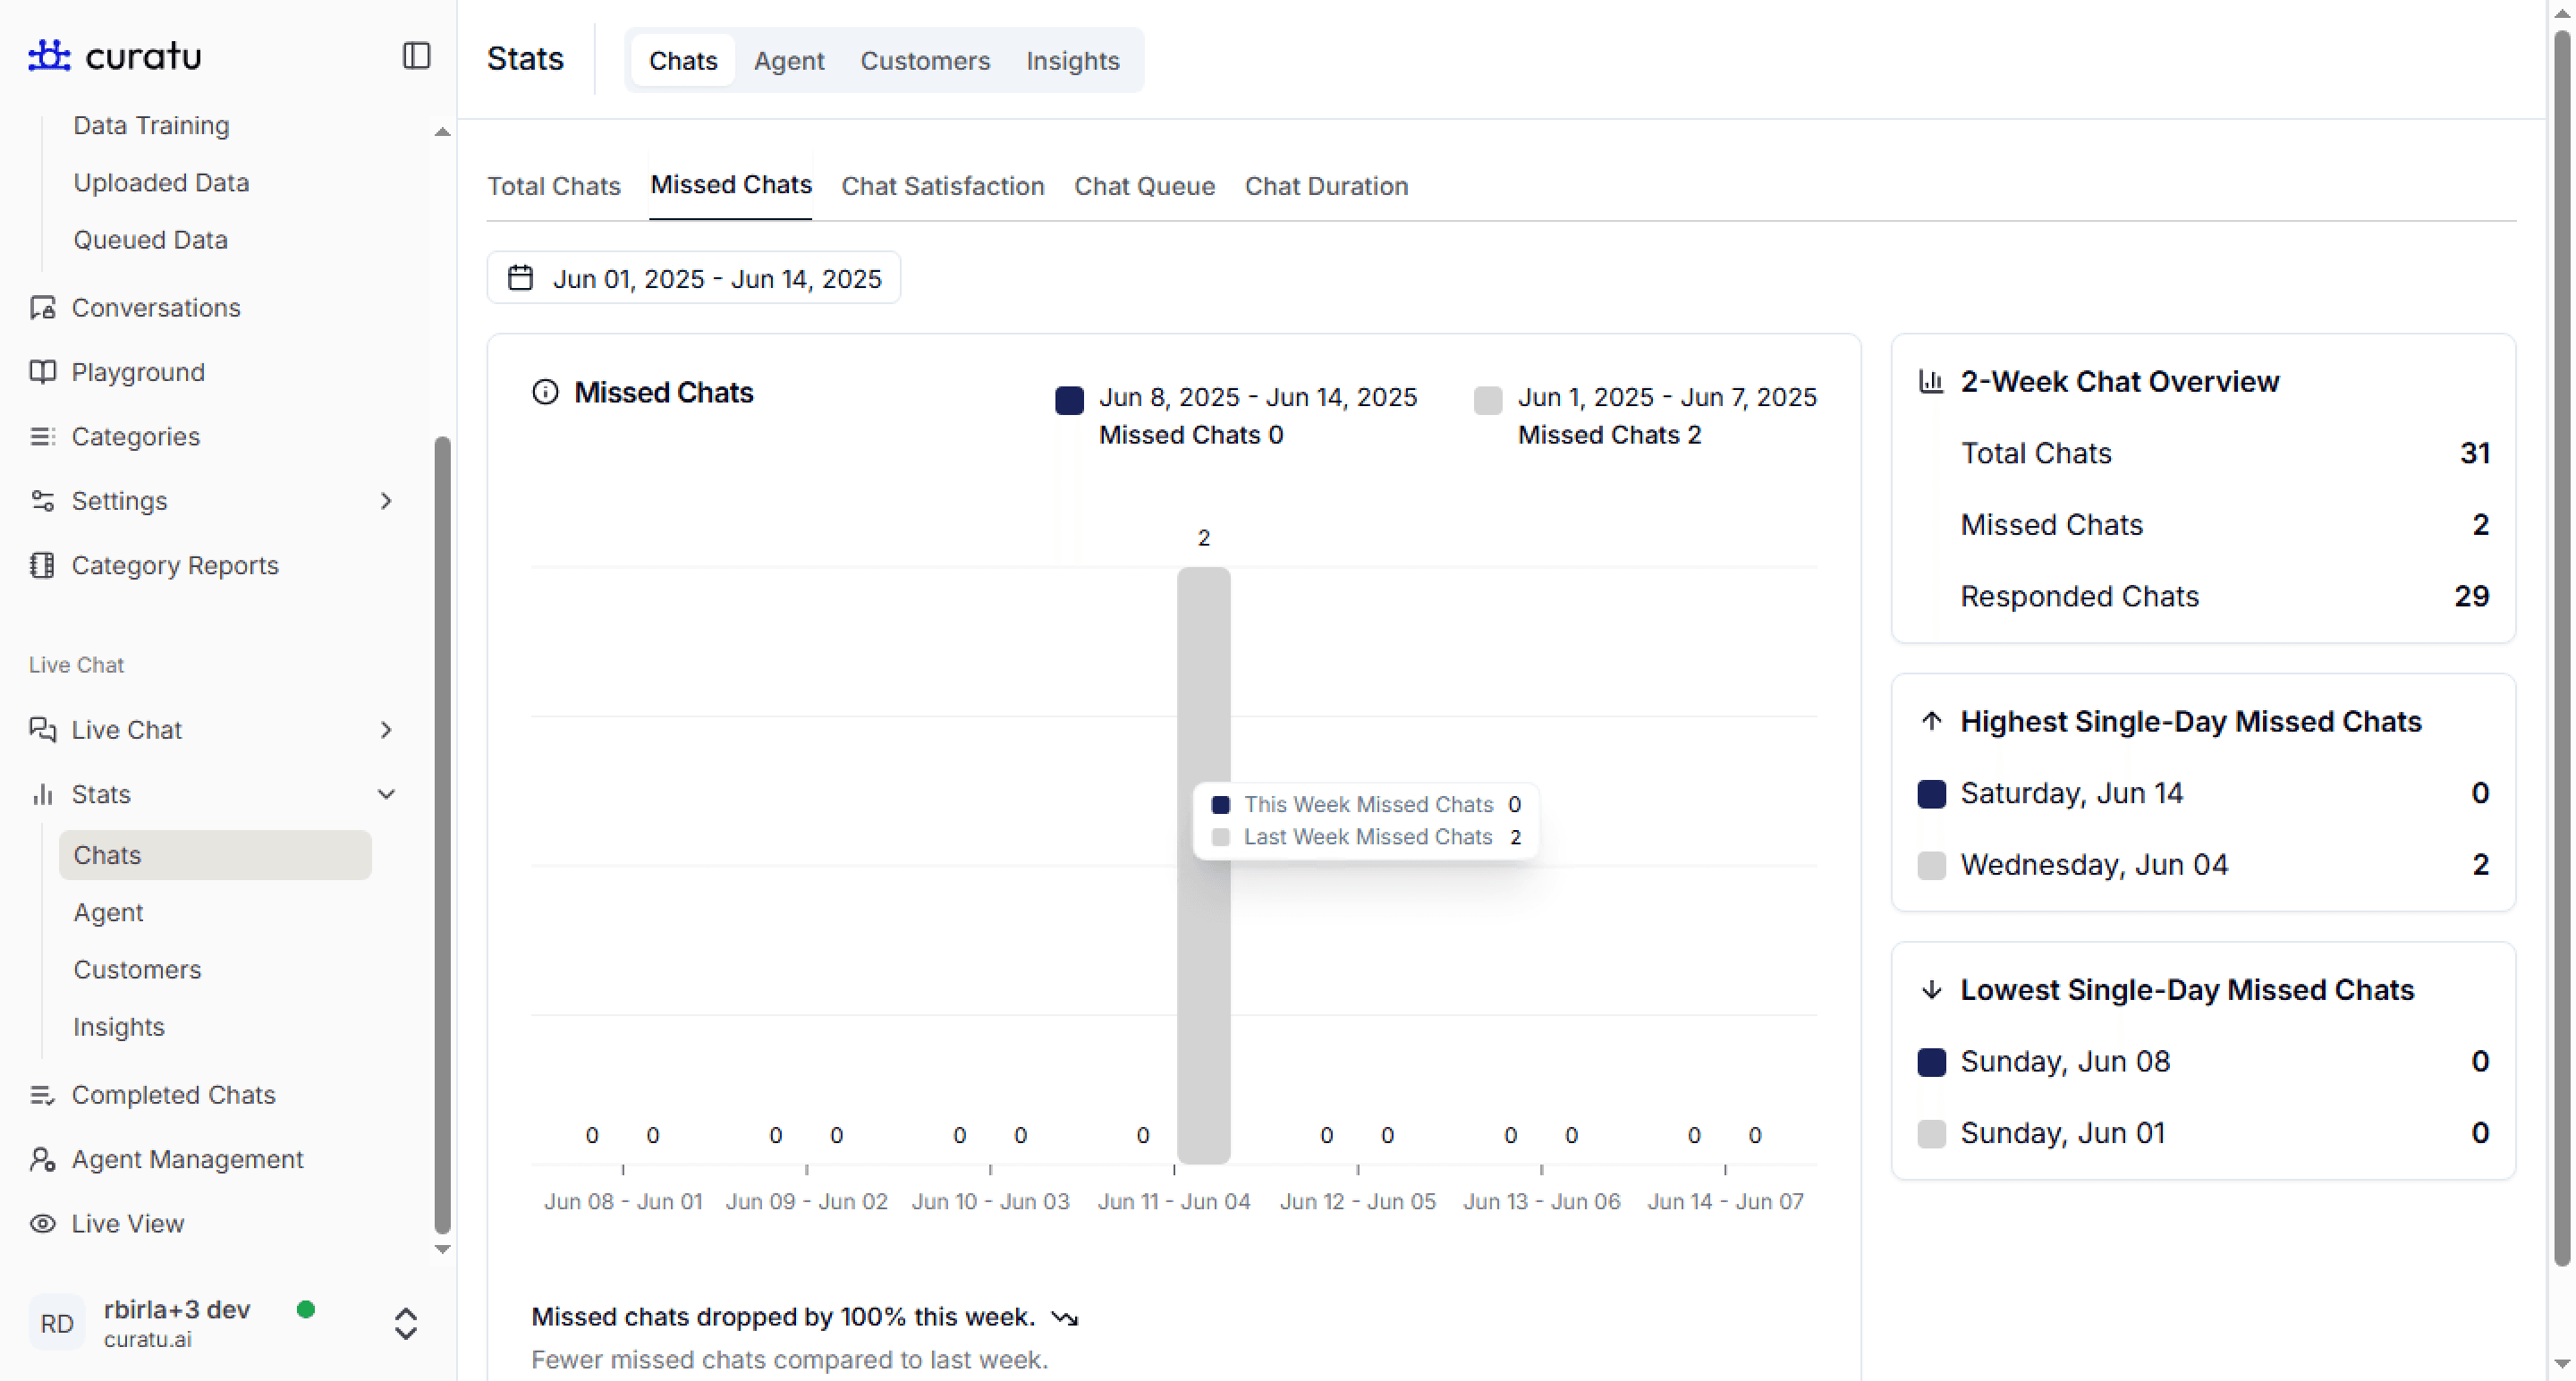Click the Sunday, Jun 01 gray swatch
This screenshot has height=1381, width=2576.
pos(1931,1133)
